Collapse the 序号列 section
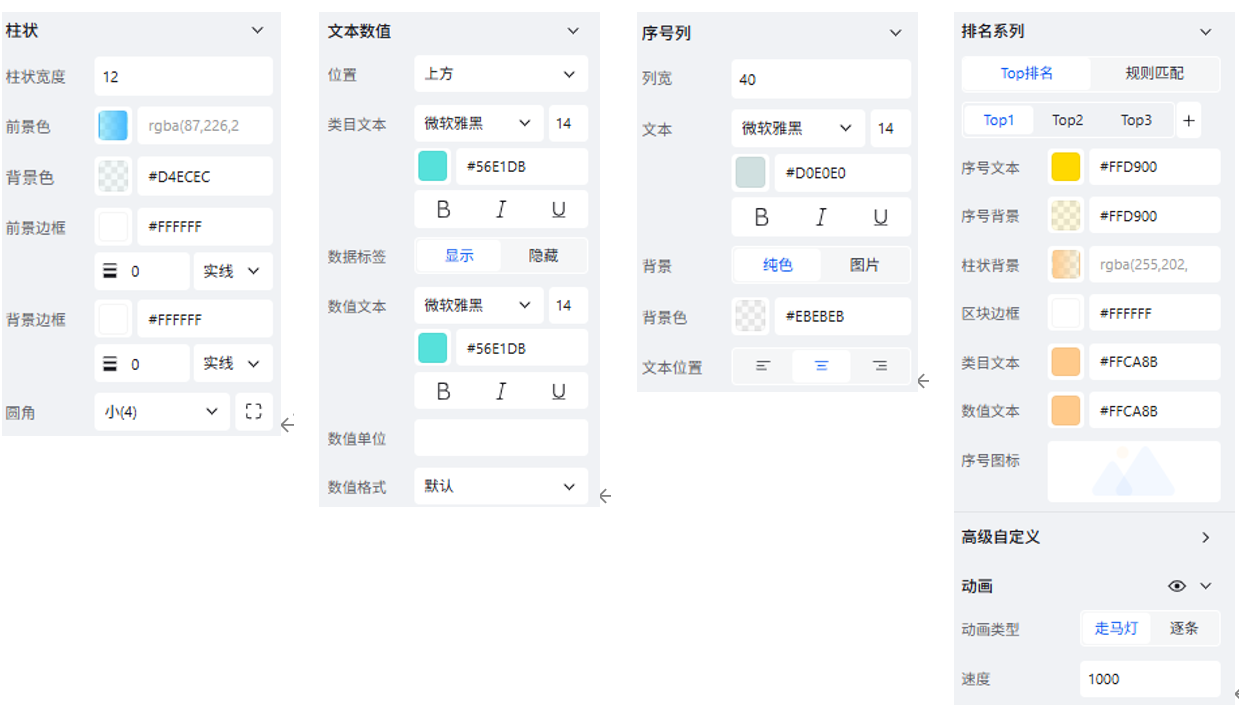This screenshot has width=1239, height=711. (896, 33)
